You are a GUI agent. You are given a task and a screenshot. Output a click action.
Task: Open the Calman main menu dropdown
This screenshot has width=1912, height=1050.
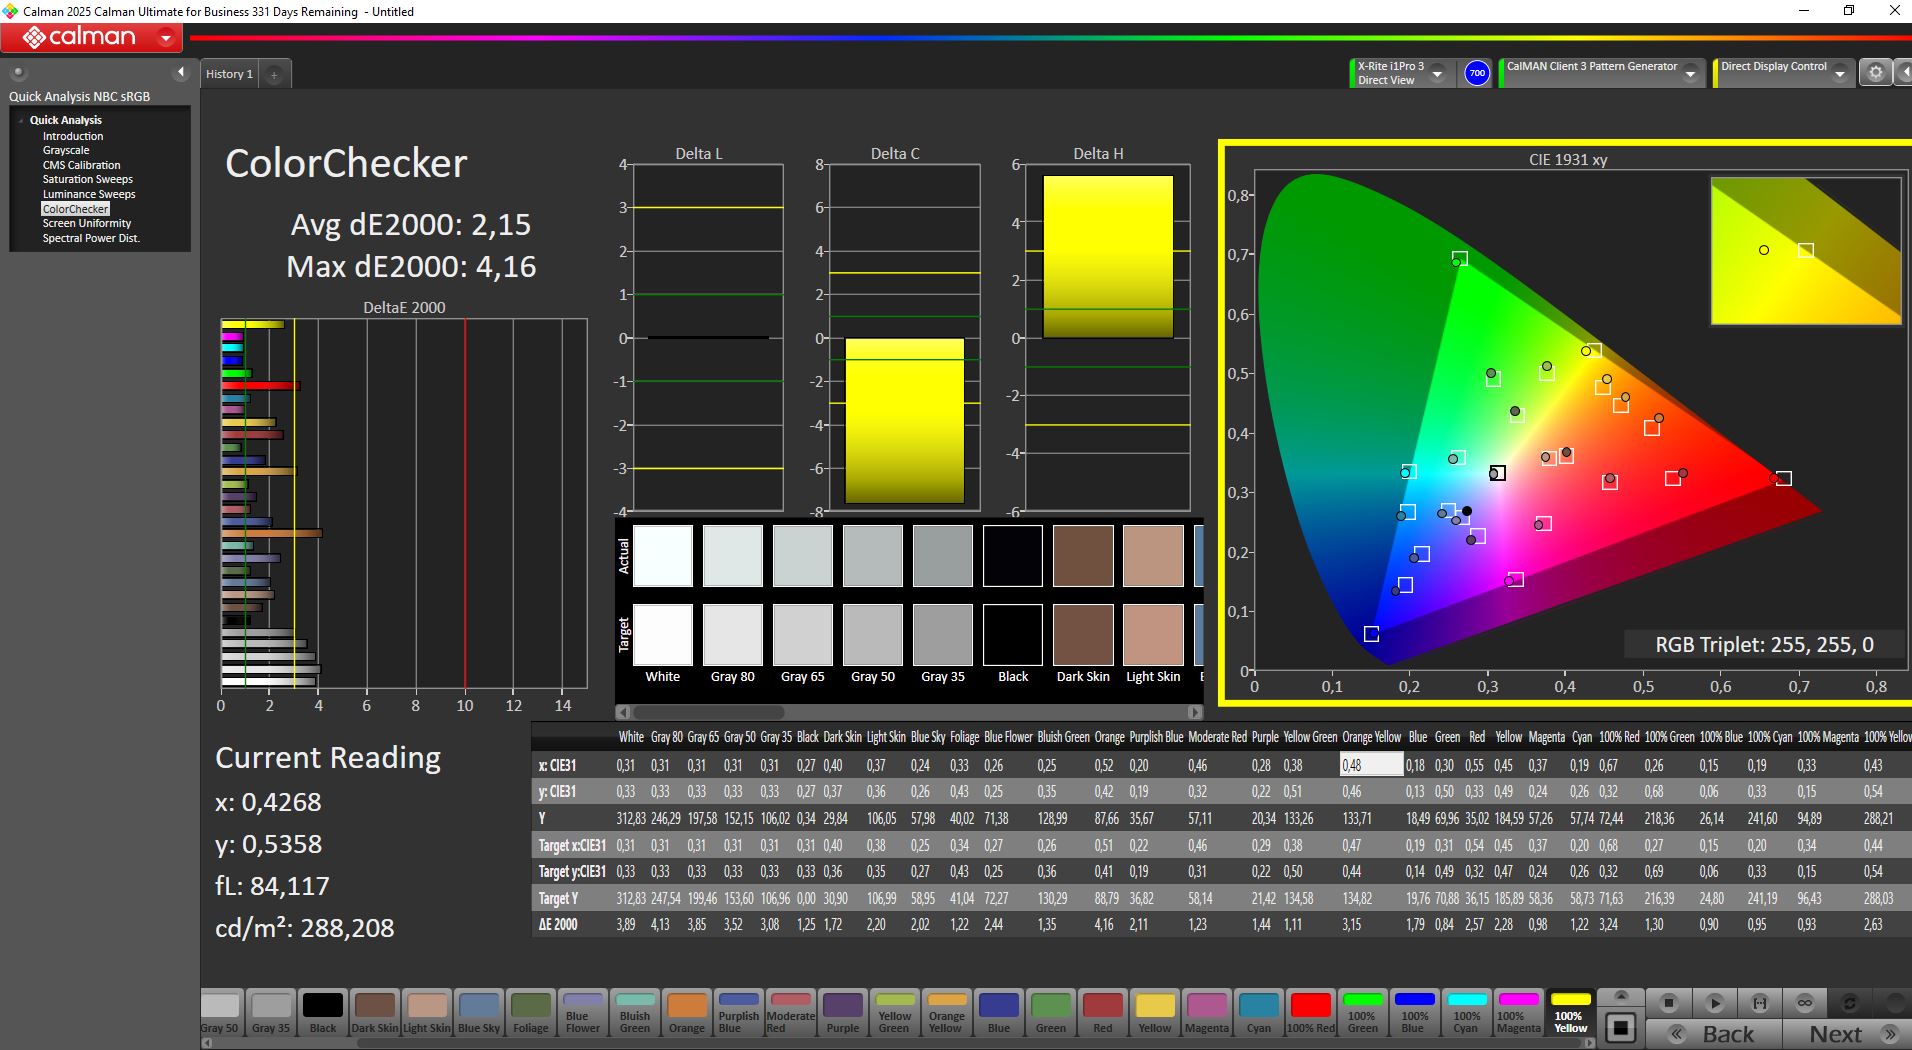pyautogui.click(x=166, y=38)
